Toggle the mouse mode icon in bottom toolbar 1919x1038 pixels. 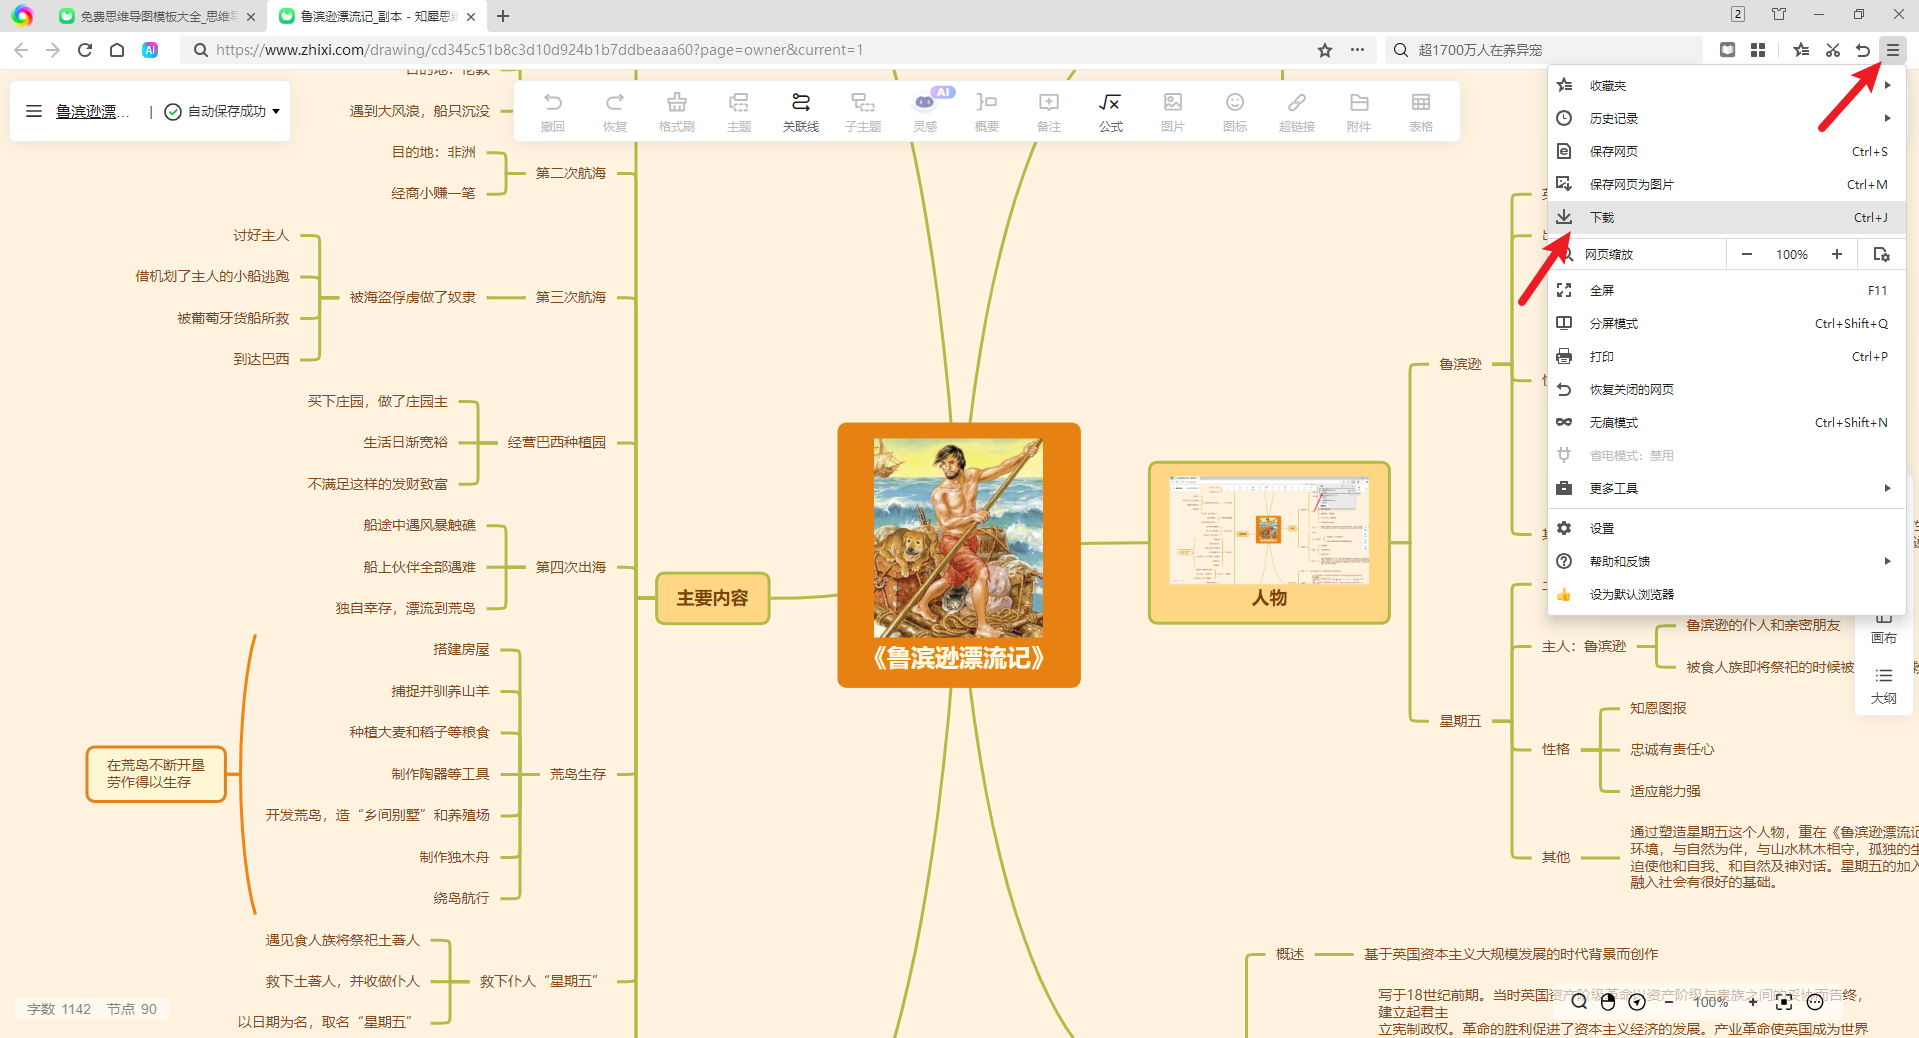pos(1608,1001)
